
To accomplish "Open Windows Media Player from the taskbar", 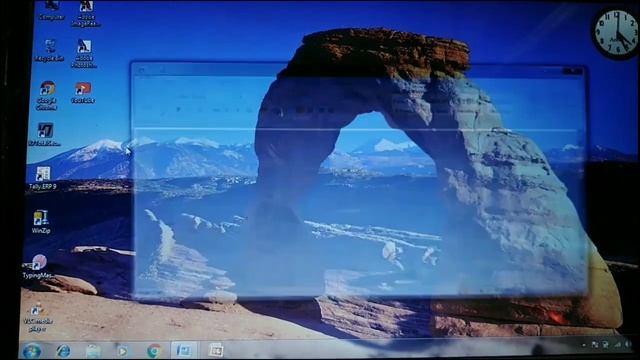I will [122, 351].
